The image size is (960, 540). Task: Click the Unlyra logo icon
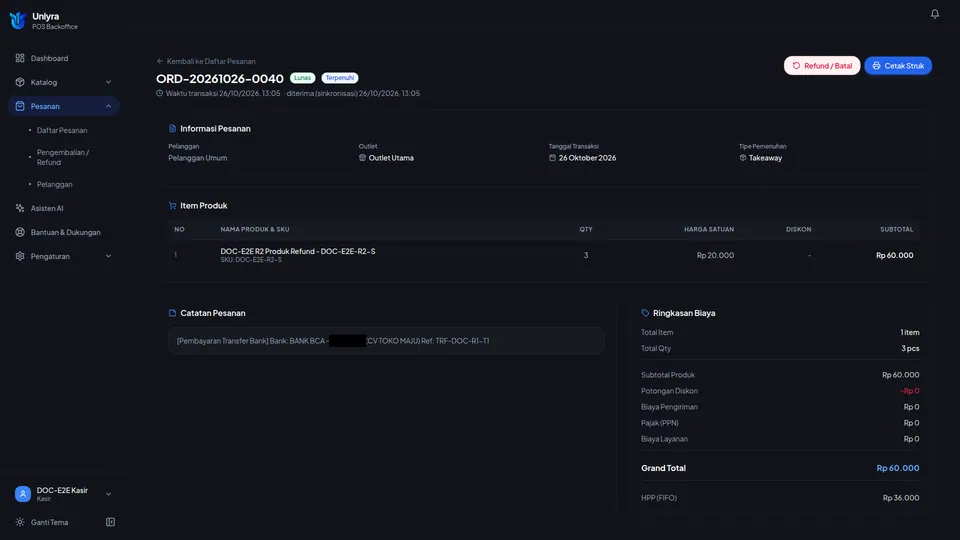tap(18, 20)
